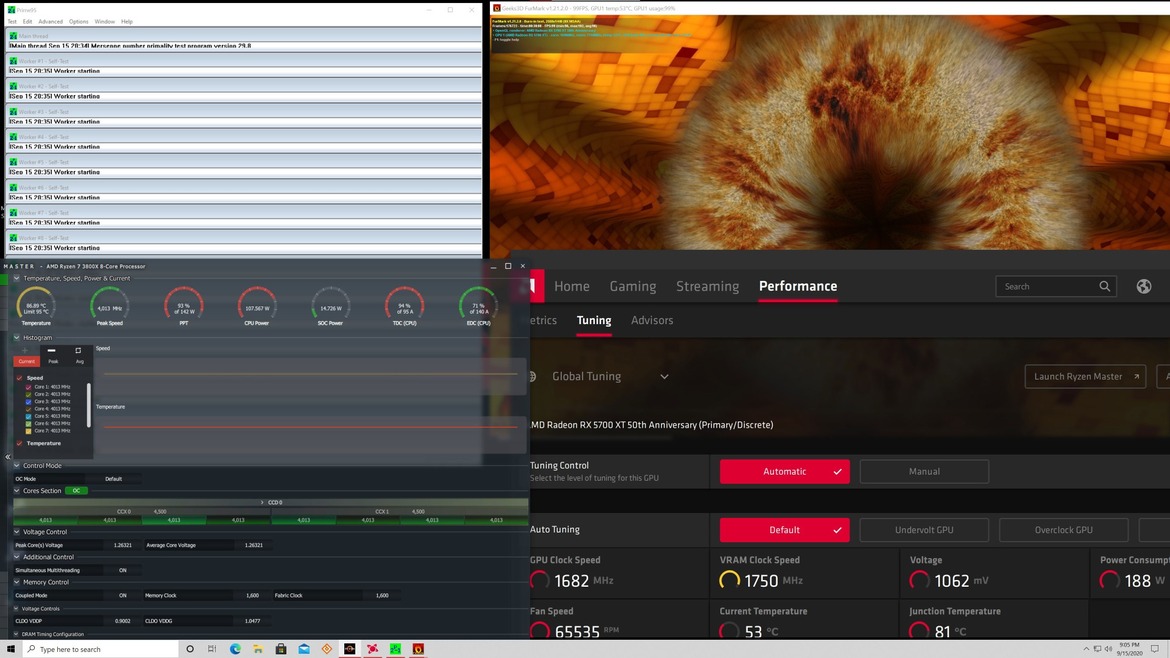Open the Prime95 Advanced menu
1170x658 pixels.
[x=51, y=22]
